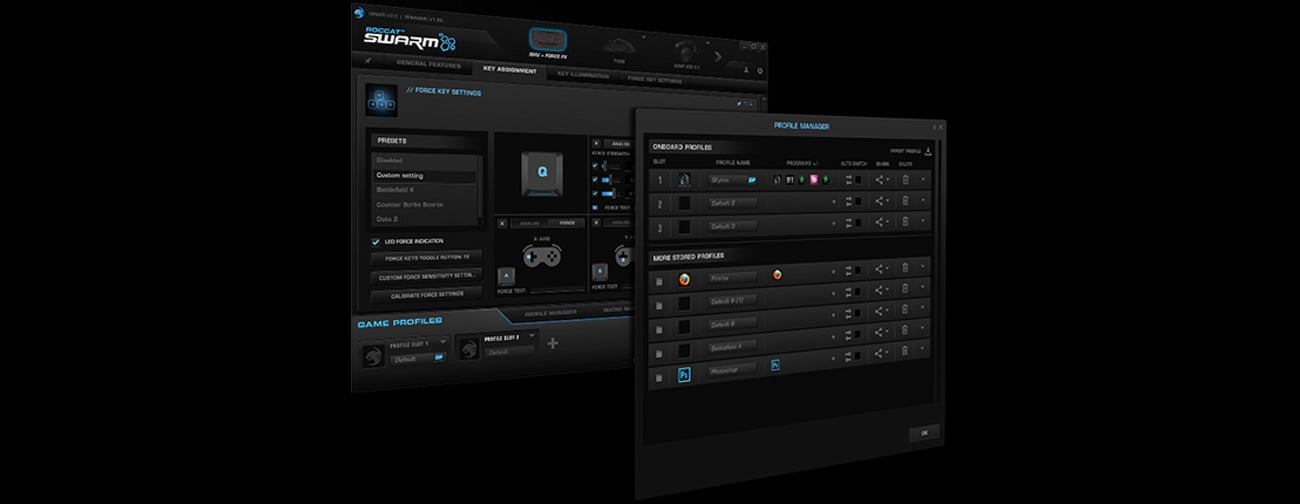Select the Isku+ Force FX device icon

548,40
